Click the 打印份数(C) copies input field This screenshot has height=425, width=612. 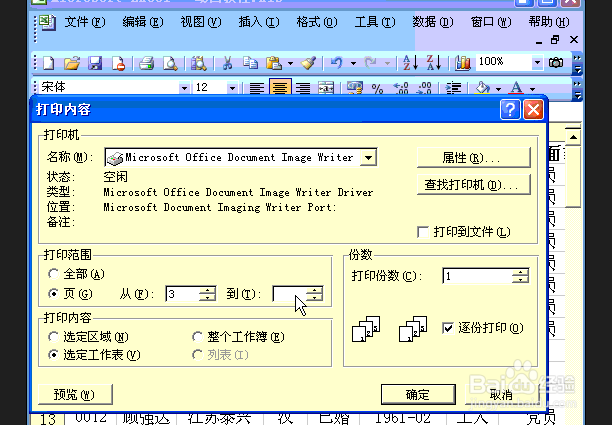(x=477, y=276)
